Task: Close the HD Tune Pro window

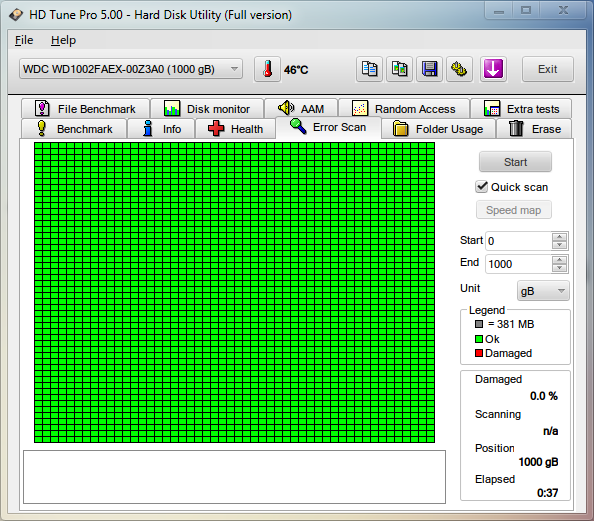Action: 563,10
